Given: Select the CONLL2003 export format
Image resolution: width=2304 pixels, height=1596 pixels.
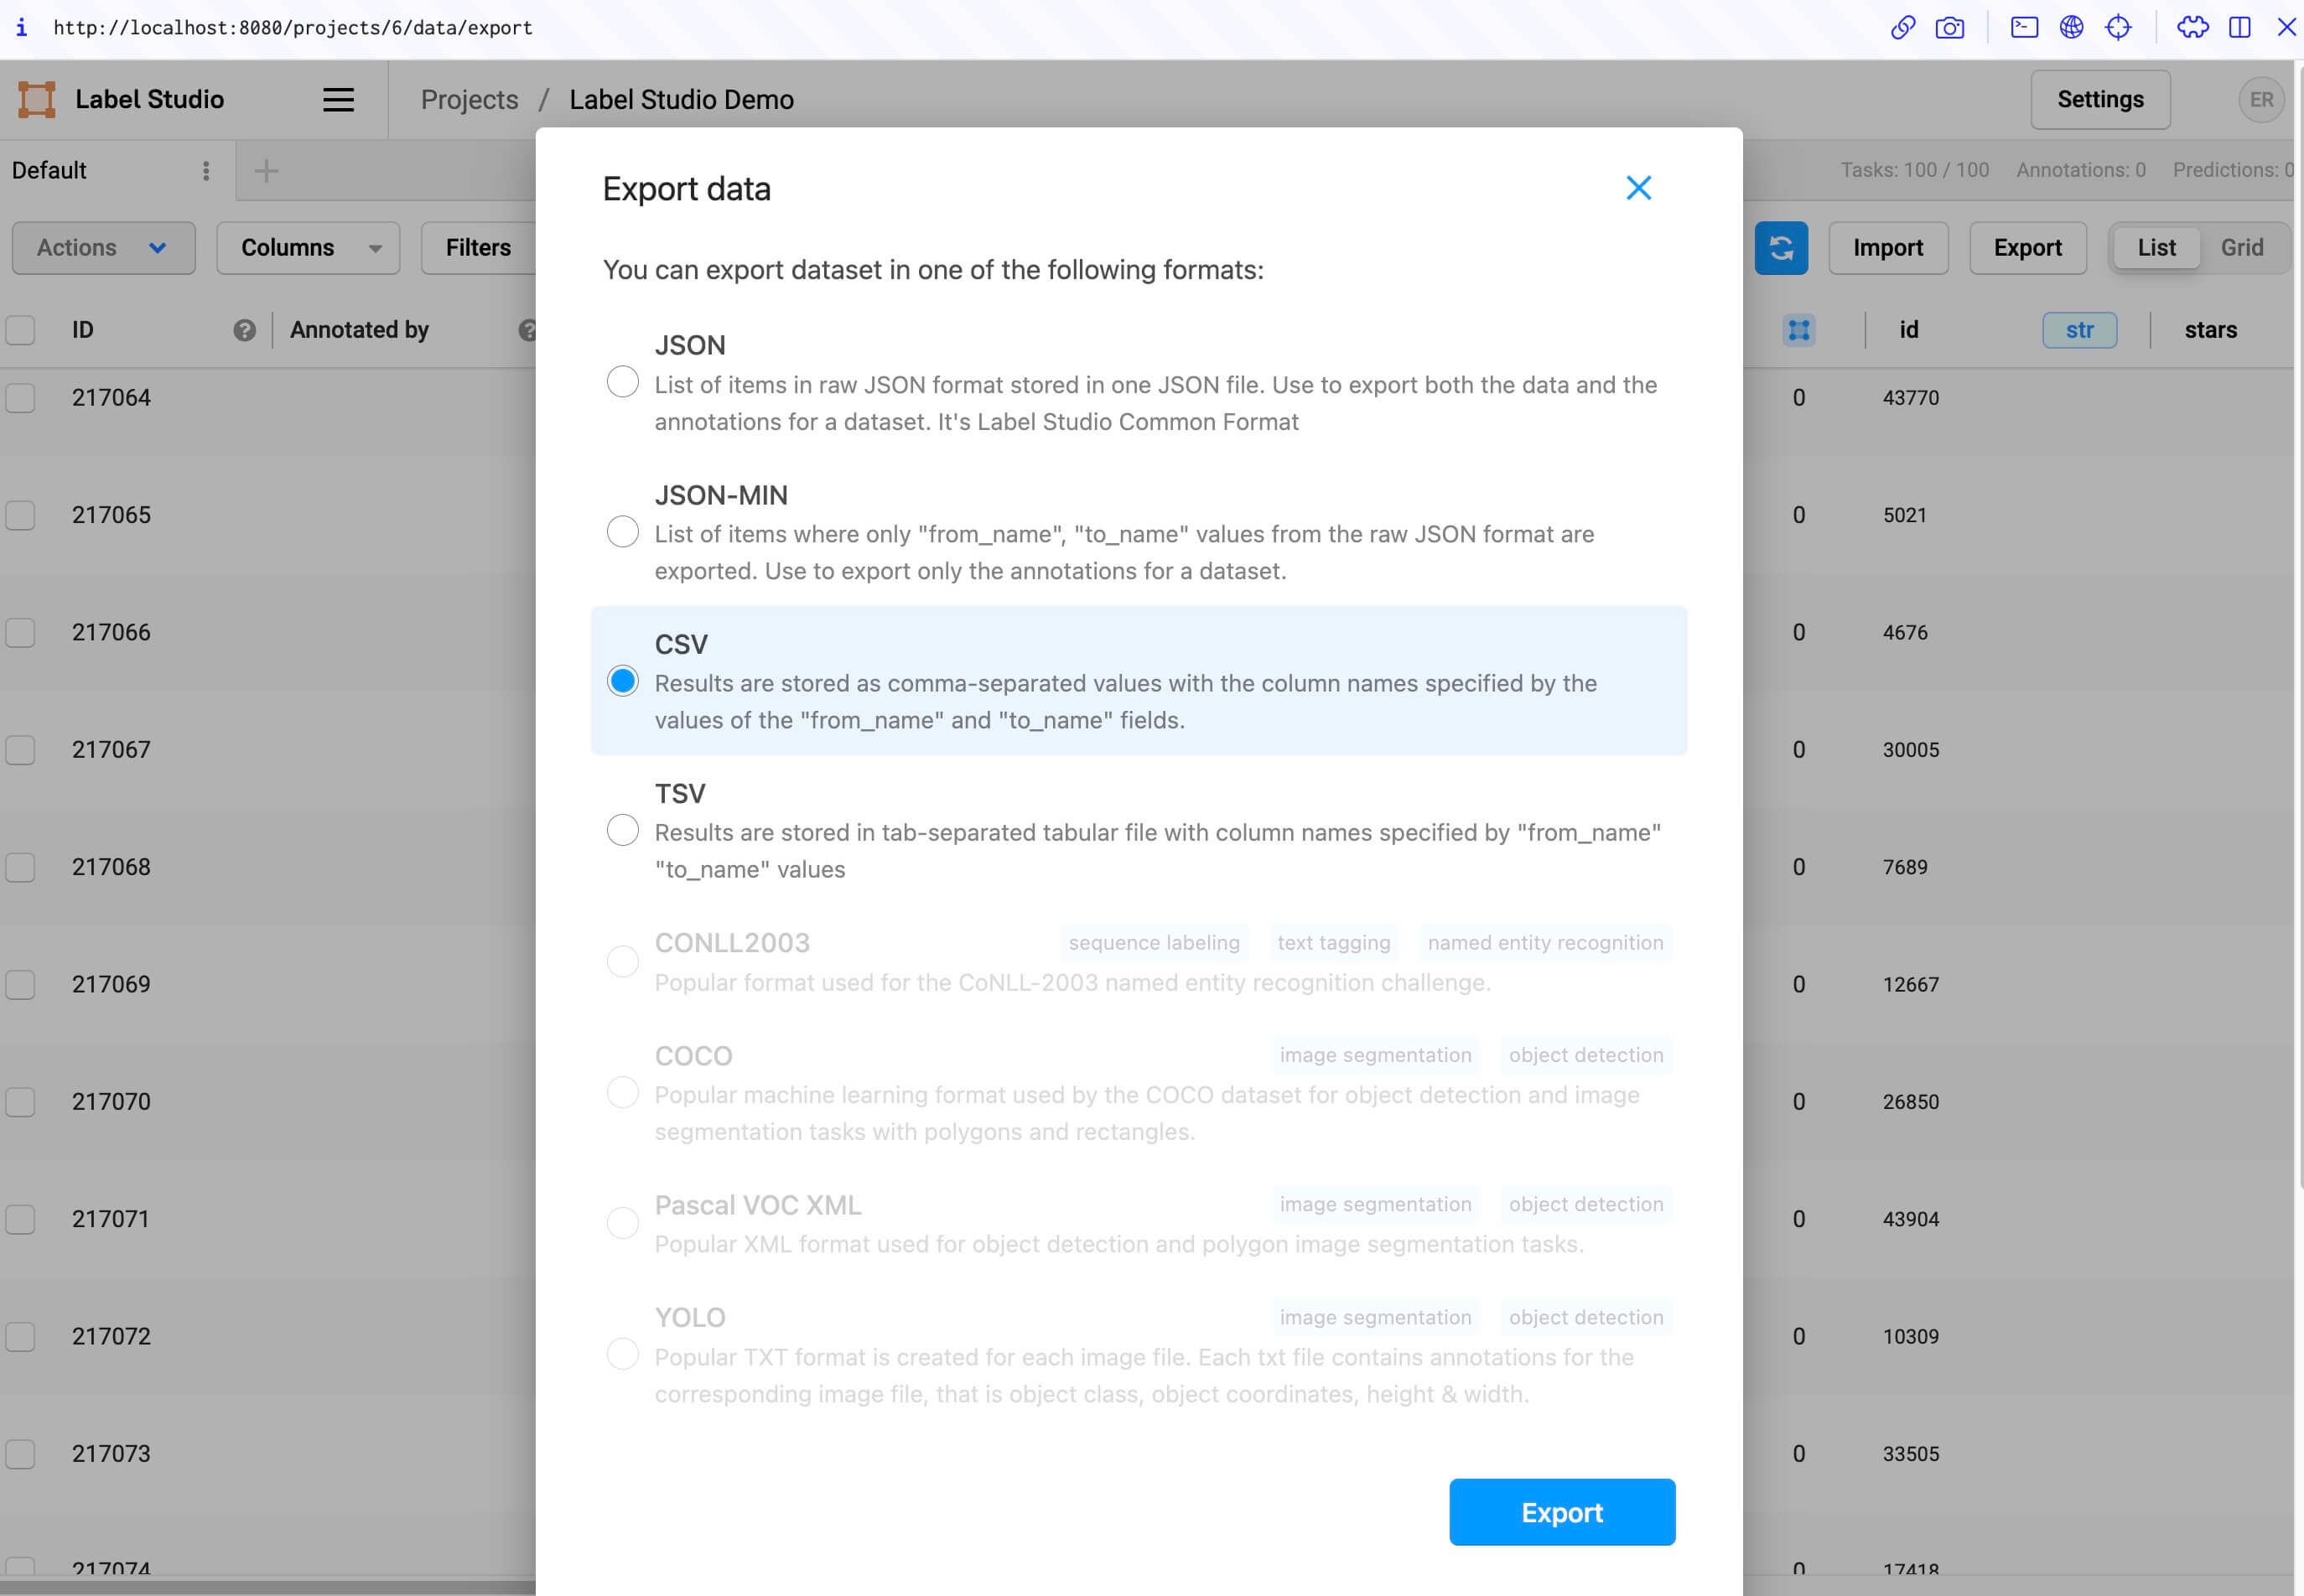Looking at the screenshot, I should (622, 961).
